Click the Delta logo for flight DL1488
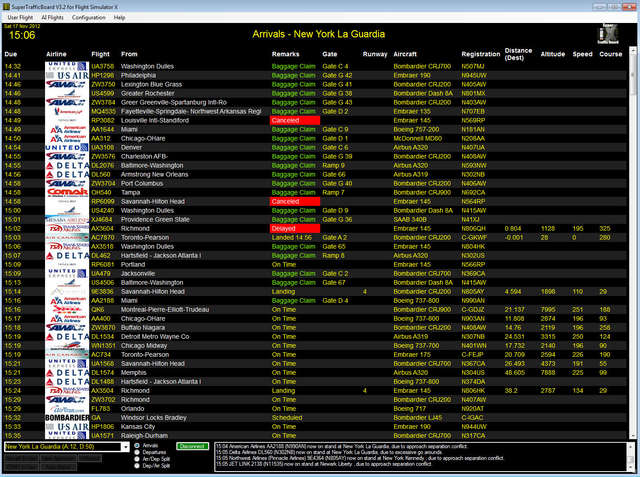640x477 pixels. [x=67, y=382]
